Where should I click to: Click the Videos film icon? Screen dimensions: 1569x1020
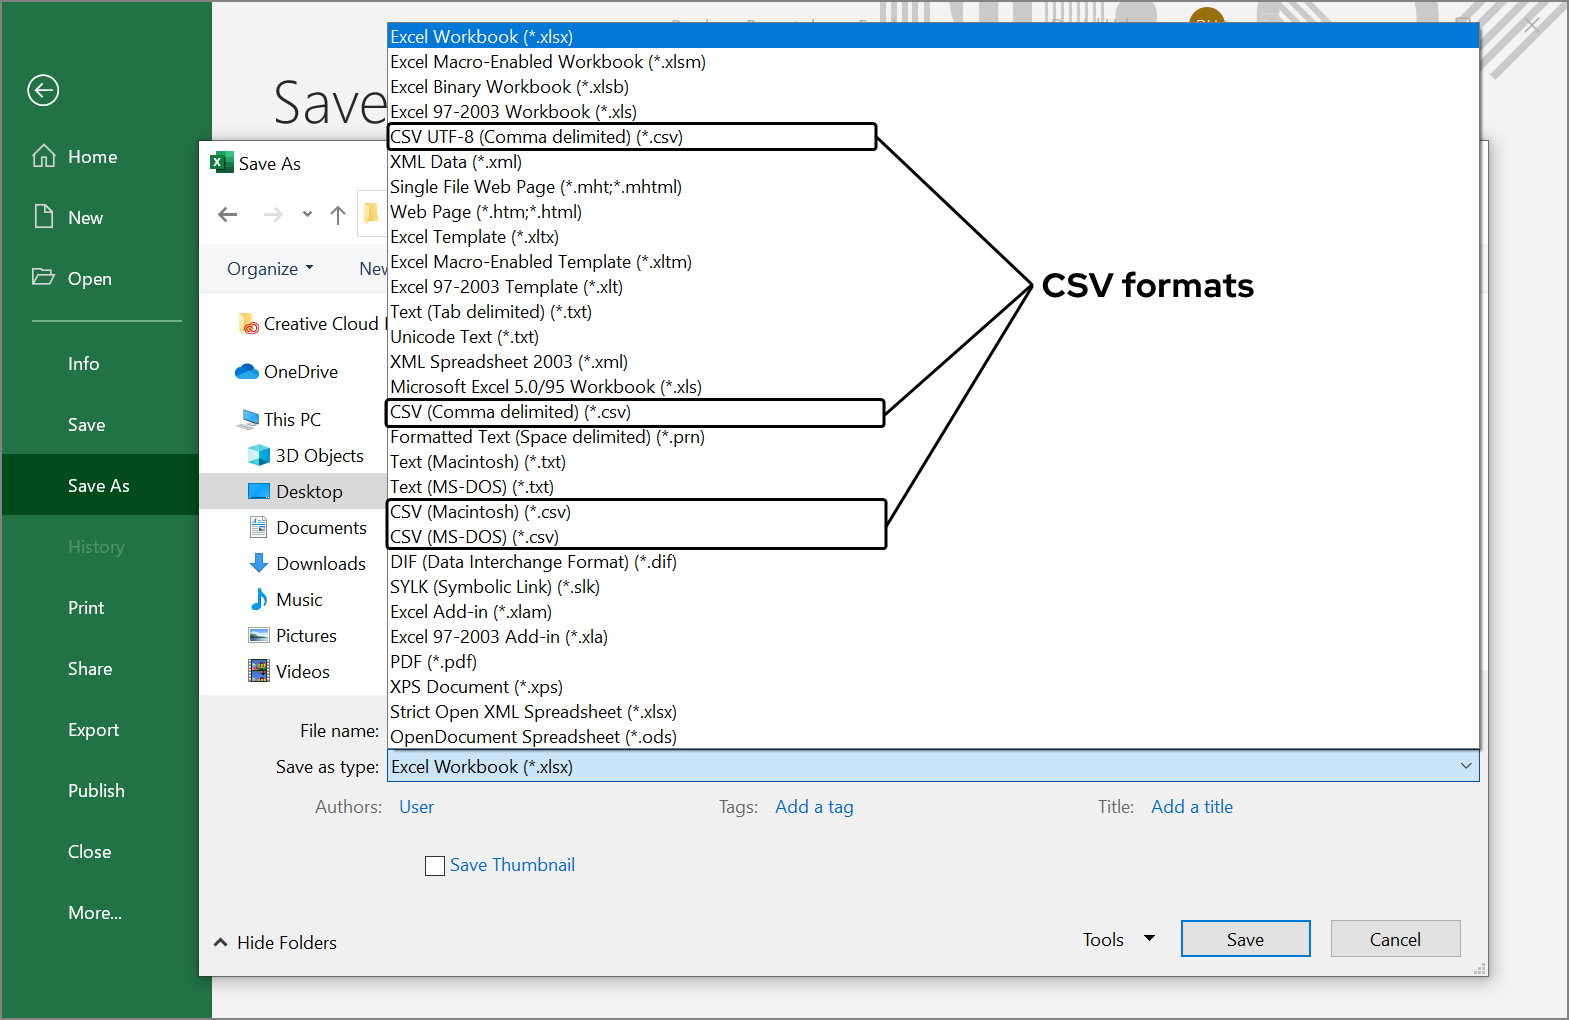(259, 671)
